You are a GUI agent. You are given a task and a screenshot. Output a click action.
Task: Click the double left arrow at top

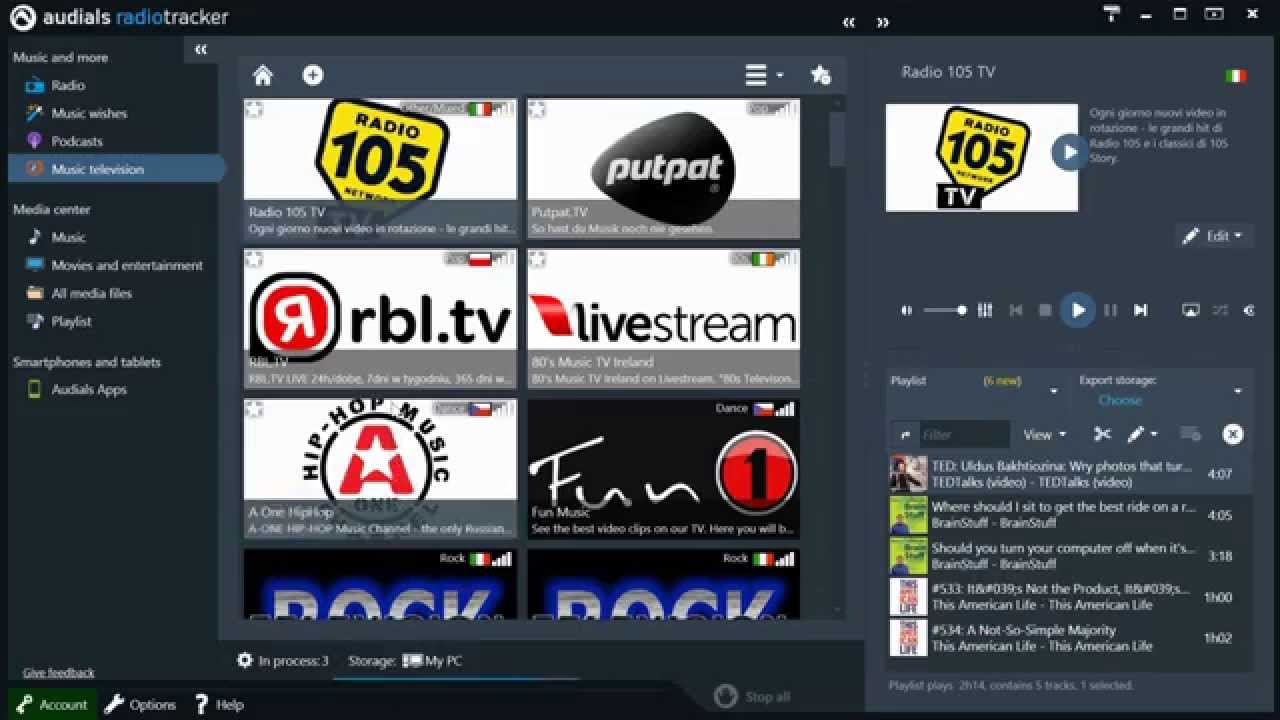point(849,22)
